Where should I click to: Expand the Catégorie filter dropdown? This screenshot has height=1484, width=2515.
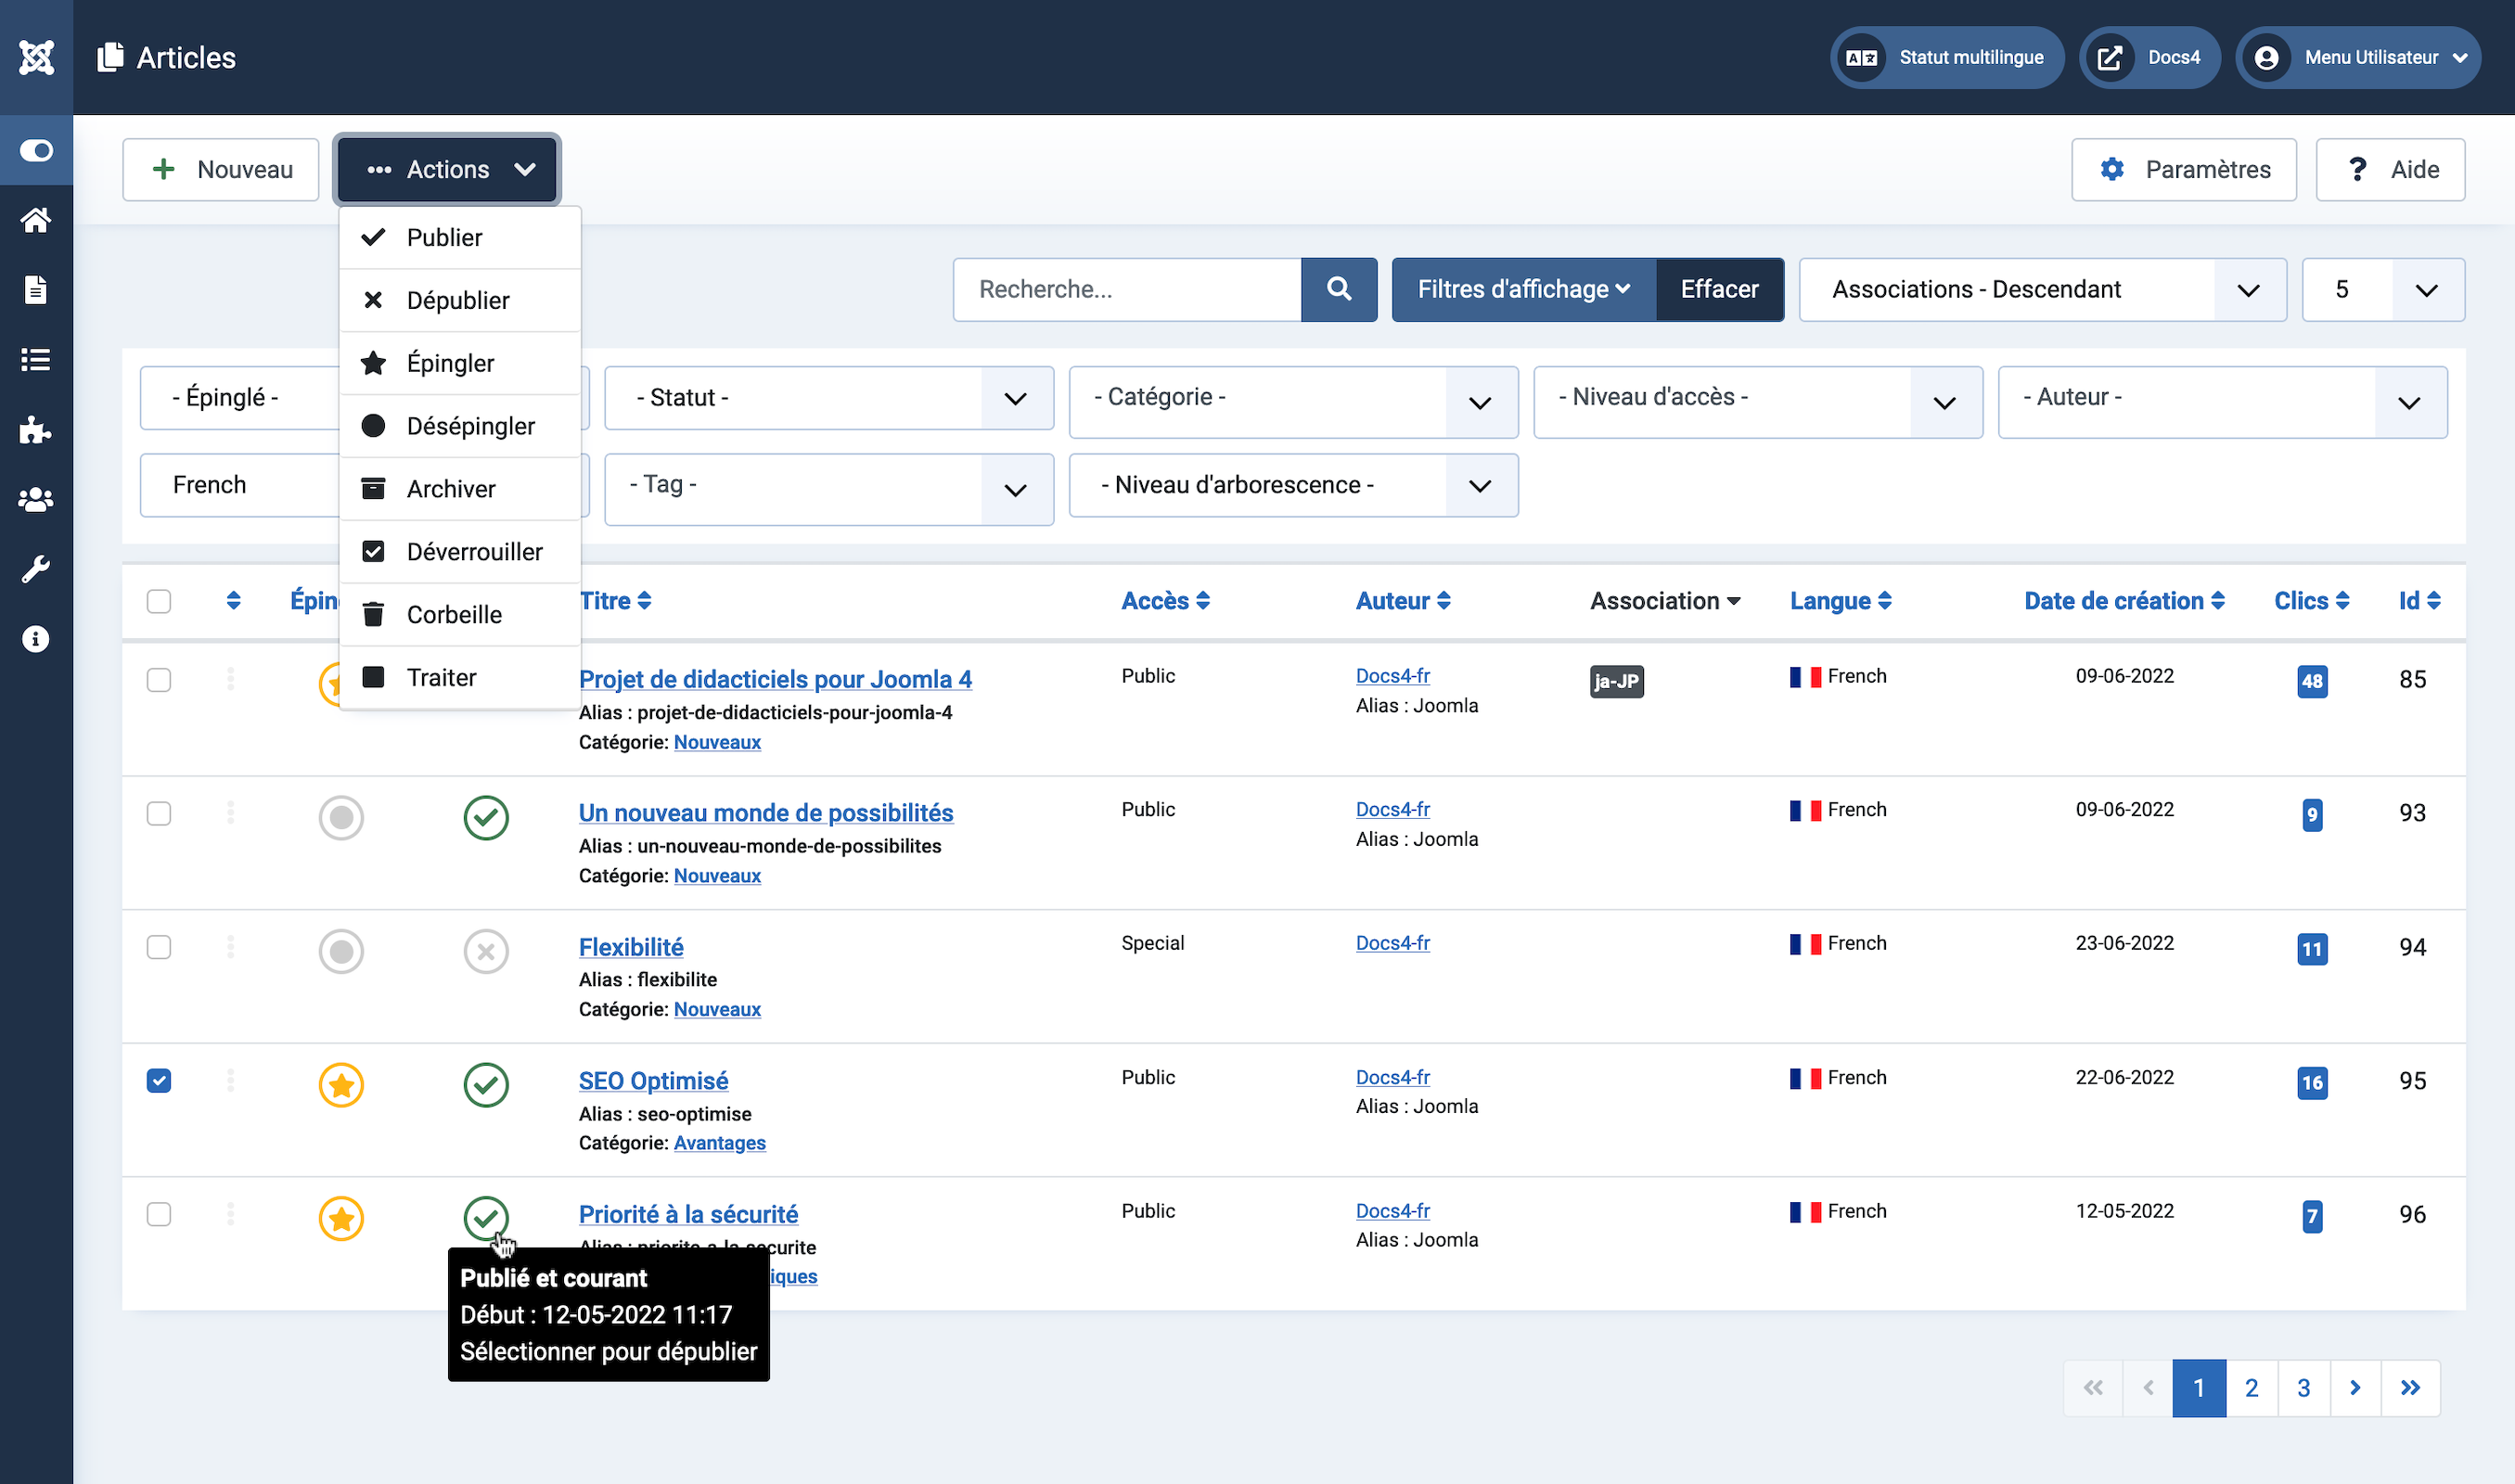pos(1293,402)
